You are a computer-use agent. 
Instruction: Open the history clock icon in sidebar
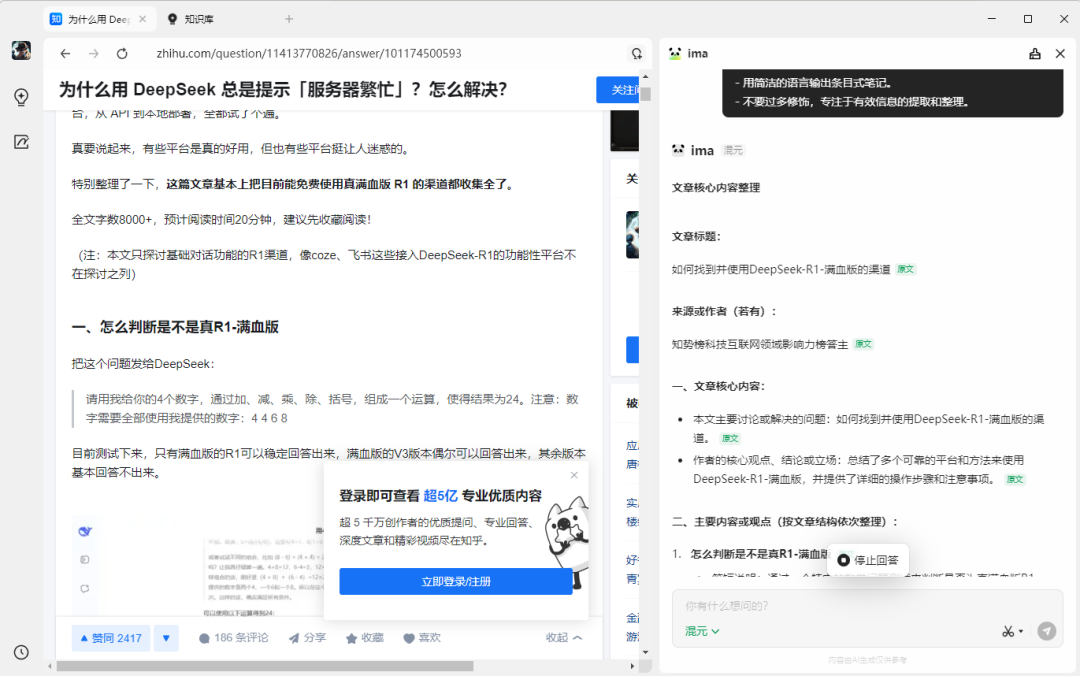[x=21, y=652]
